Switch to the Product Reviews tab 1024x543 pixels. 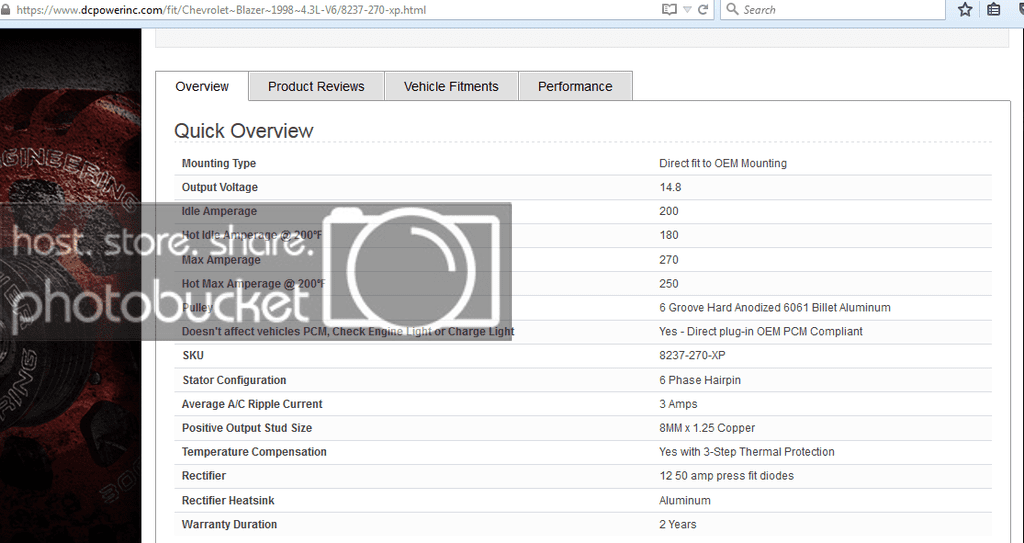tap(316, 86)
